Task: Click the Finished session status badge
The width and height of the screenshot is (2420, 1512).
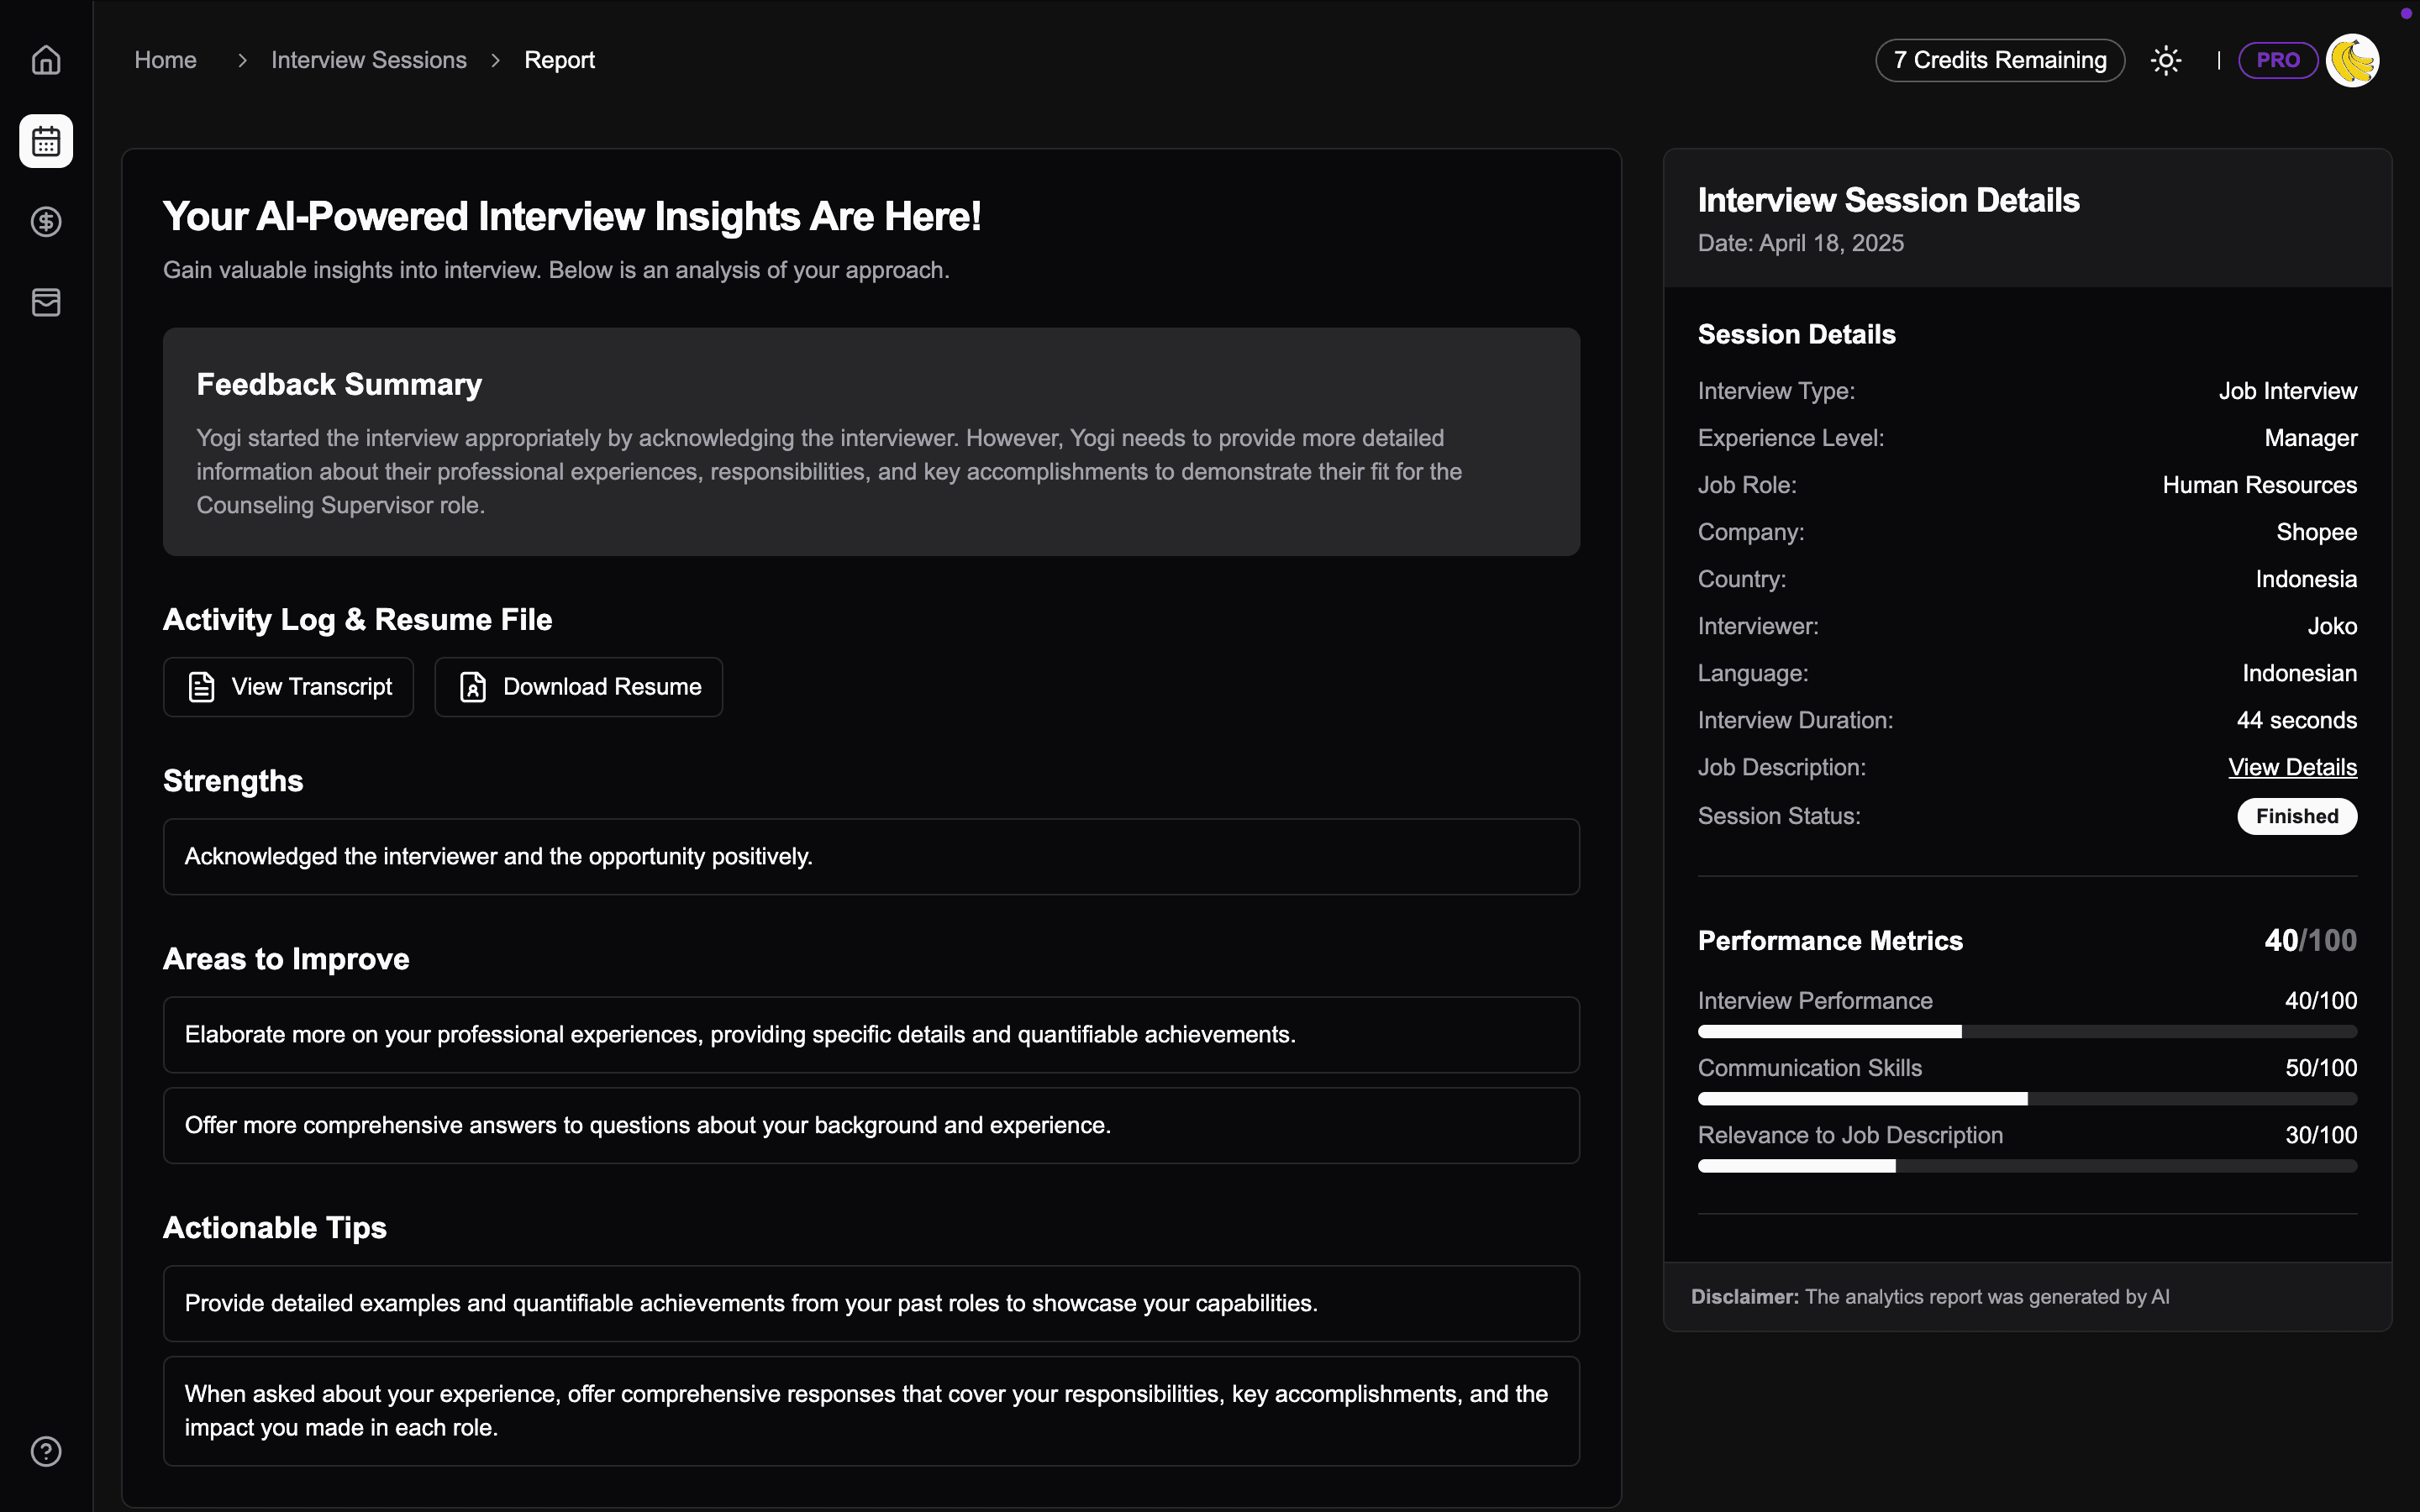Action: coord(2296,815)
